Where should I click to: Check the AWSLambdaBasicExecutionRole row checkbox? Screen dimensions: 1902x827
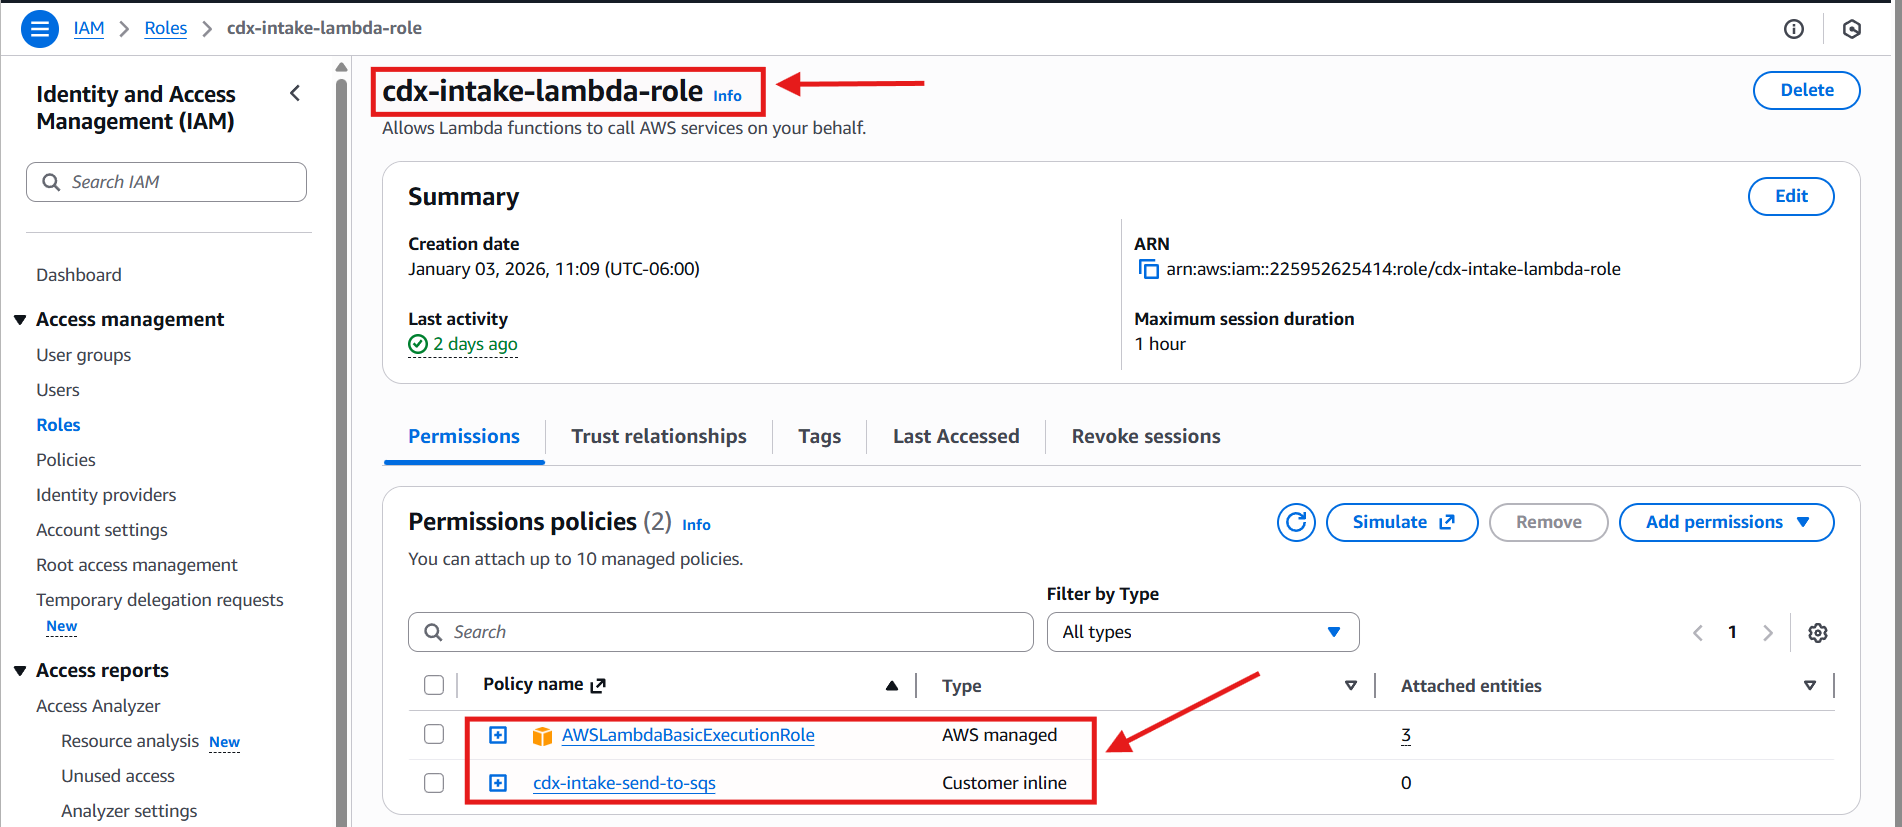pyautogui.click(x=434, y=735)
